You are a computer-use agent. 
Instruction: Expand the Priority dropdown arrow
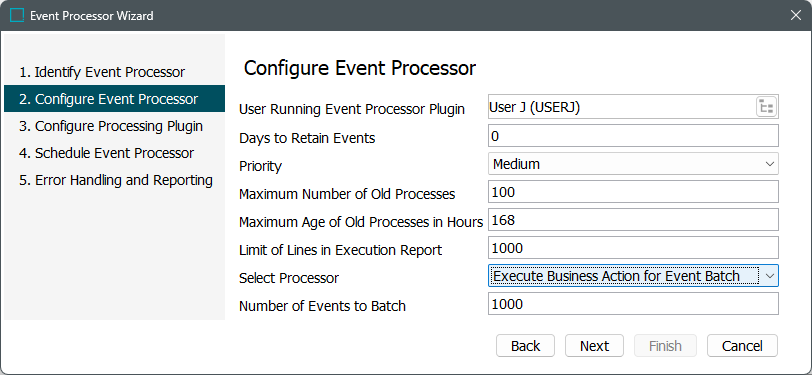pos(769,164)
